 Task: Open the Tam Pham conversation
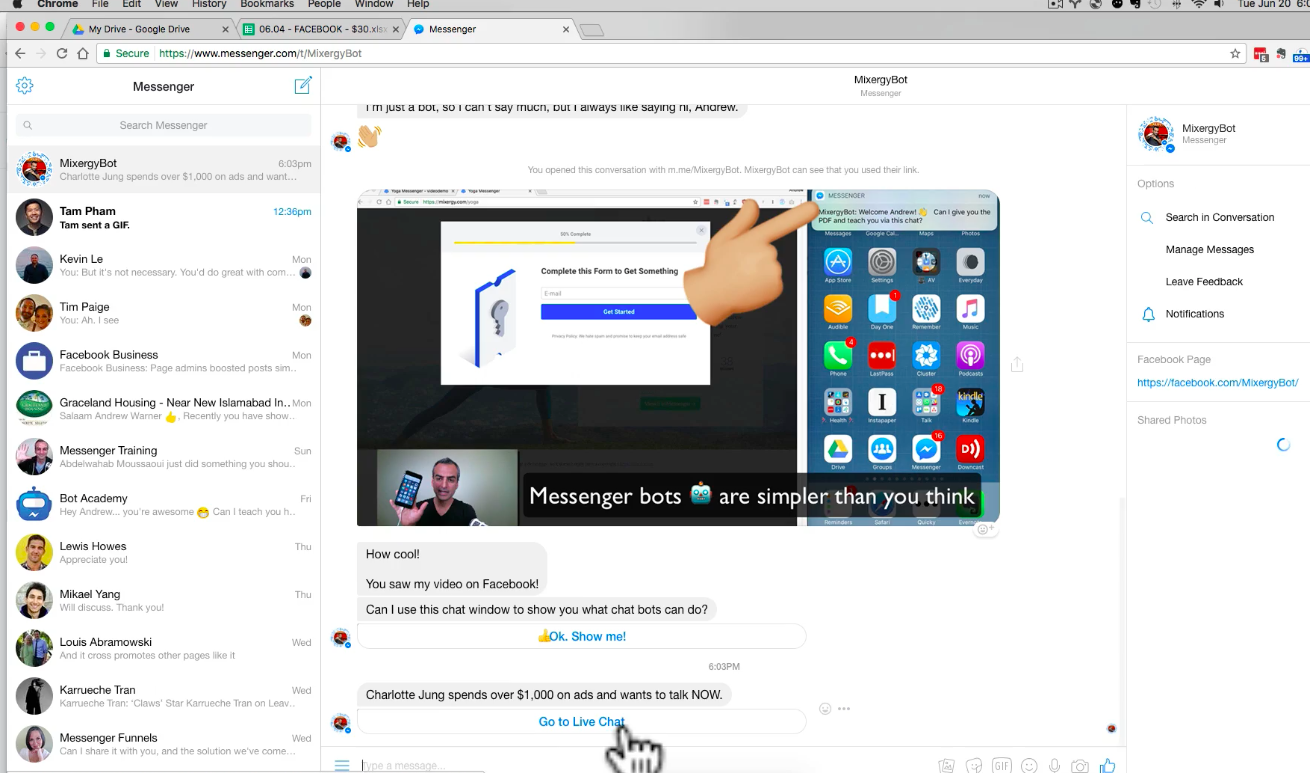pos(163,218)
